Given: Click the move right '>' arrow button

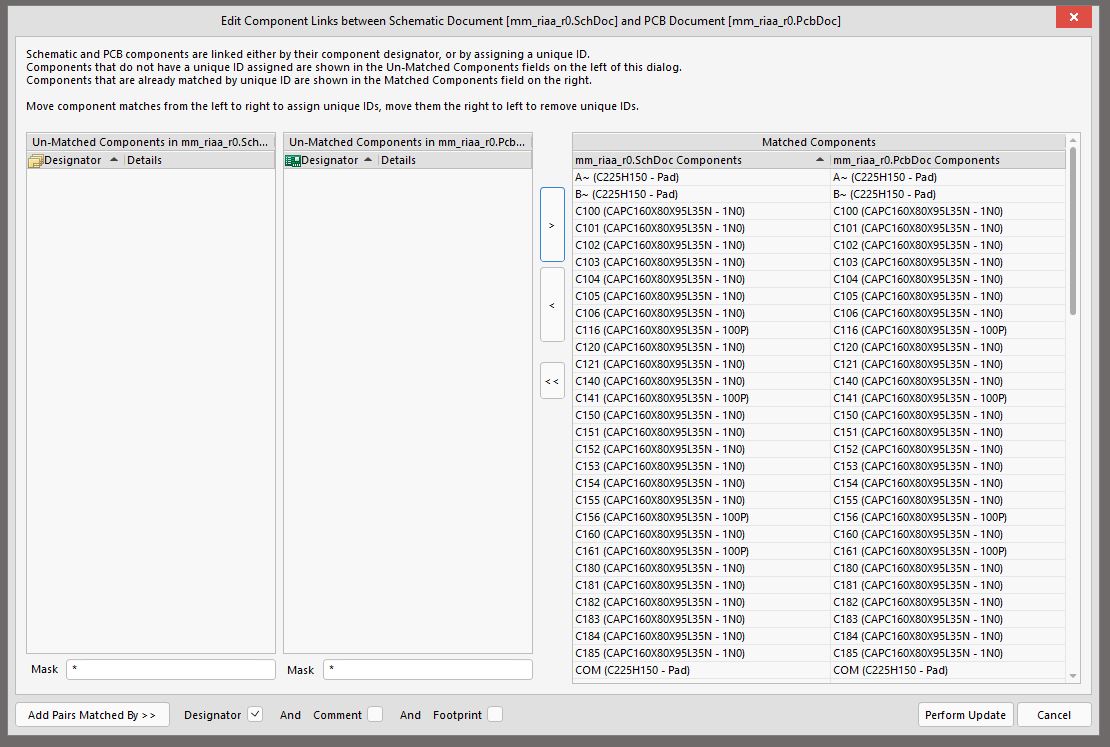Looking at the screenshot, I should 552,224.
